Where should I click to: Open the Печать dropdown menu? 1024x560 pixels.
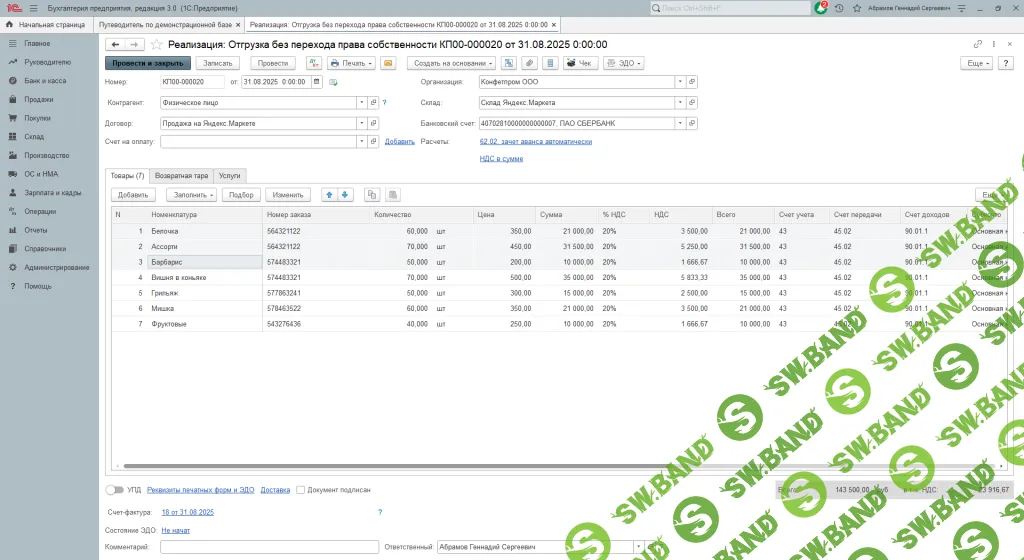tap(352, 63)
